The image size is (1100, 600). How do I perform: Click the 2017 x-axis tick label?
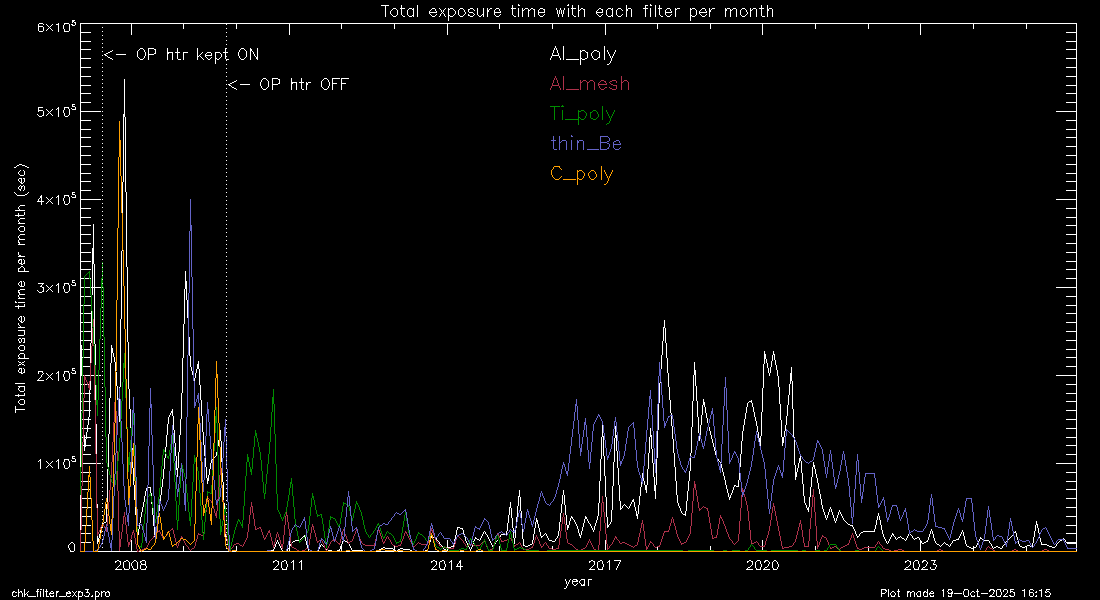(x=604, y=566)
